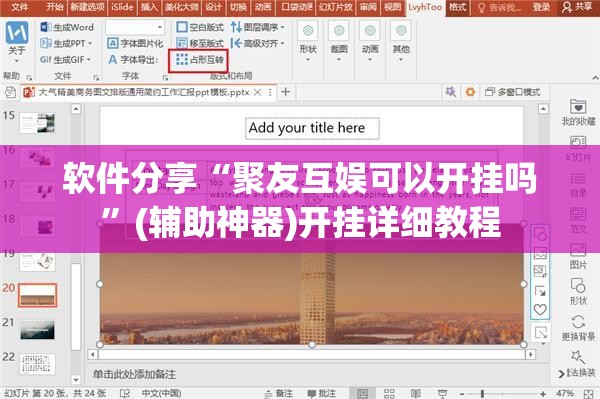Open 形状 ribbon gallery
Image resolution: width=600 pixels, height=399 pixels.
308,41
